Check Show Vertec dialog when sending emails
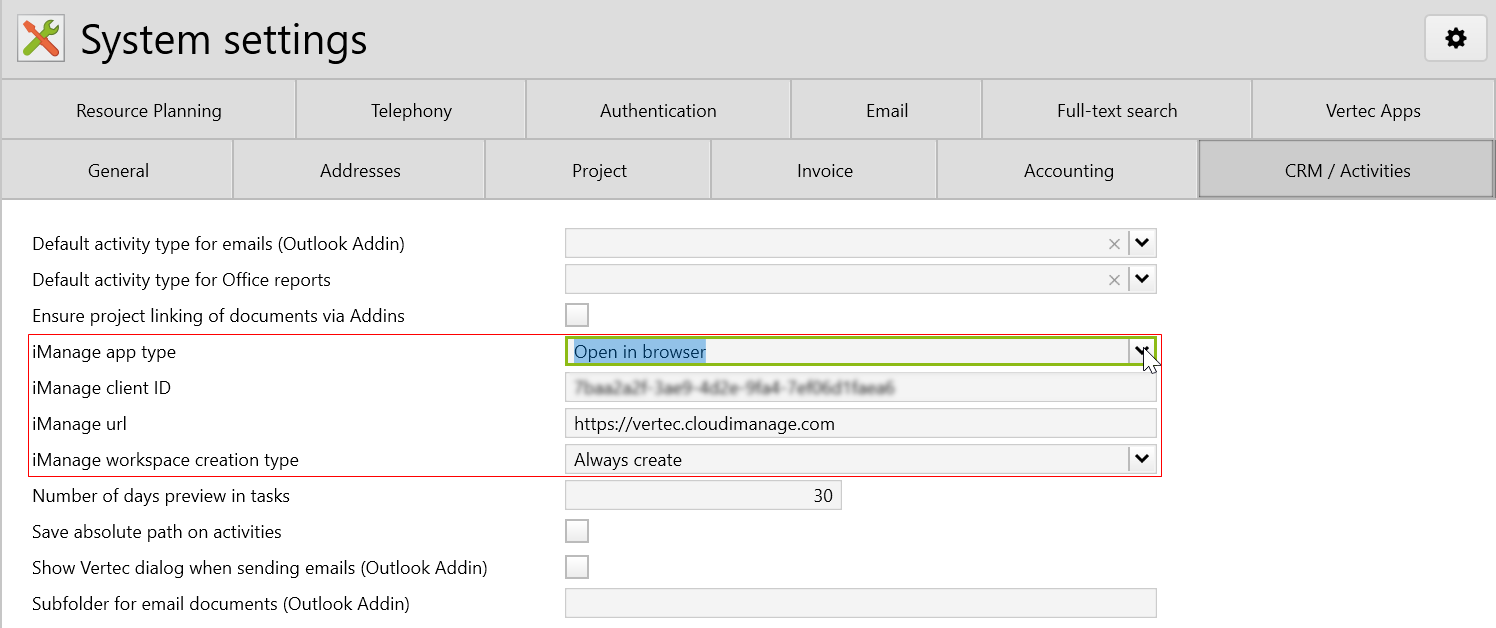The height and width of the screenshot is (628, 1496). 577,568
